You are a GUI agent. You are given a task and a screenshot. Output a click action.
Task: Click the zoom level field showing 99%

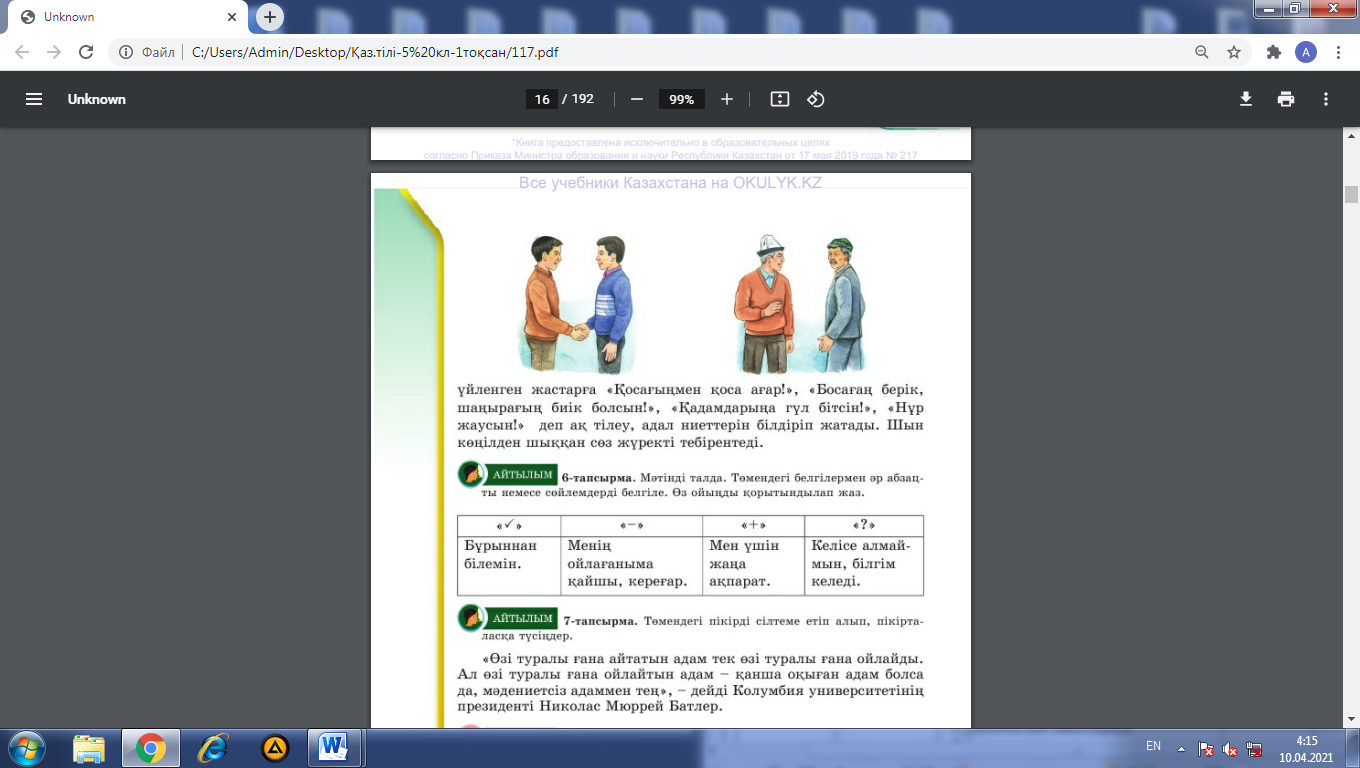point(682,99)
